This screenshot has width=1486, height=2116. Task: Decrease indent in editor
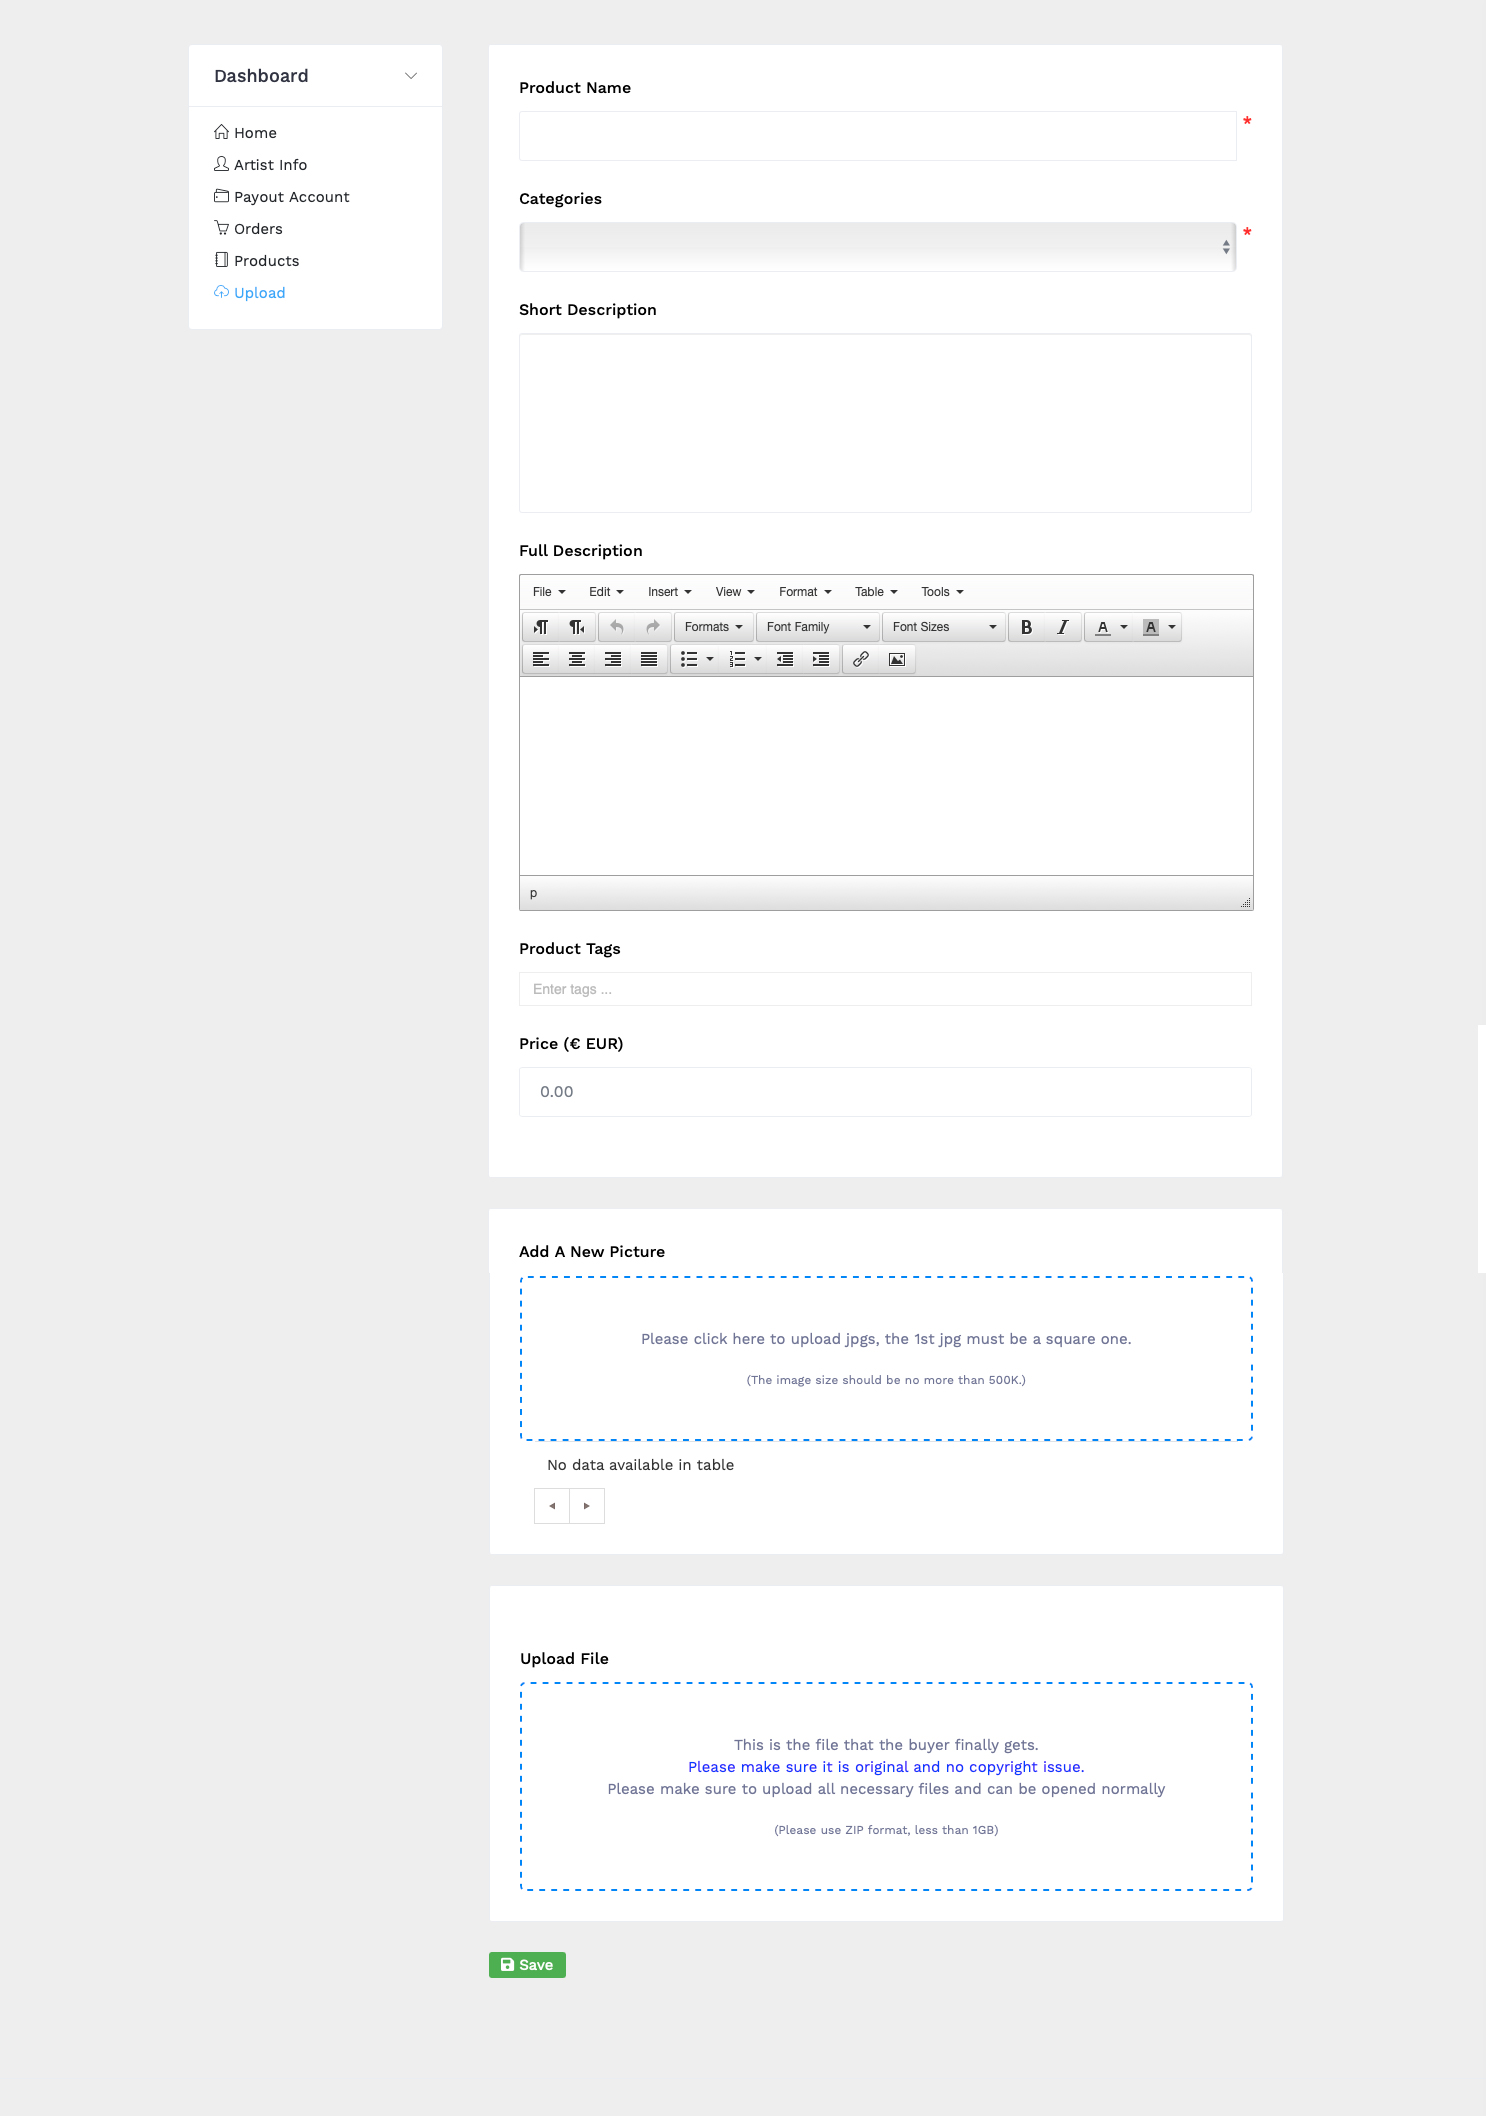[785, 659]
